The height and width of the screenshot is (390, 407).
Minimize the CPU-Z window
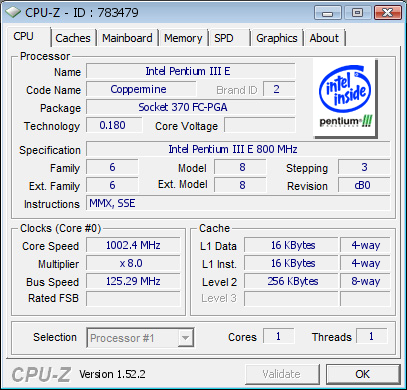pyautogui.click(x=328, y=13)
